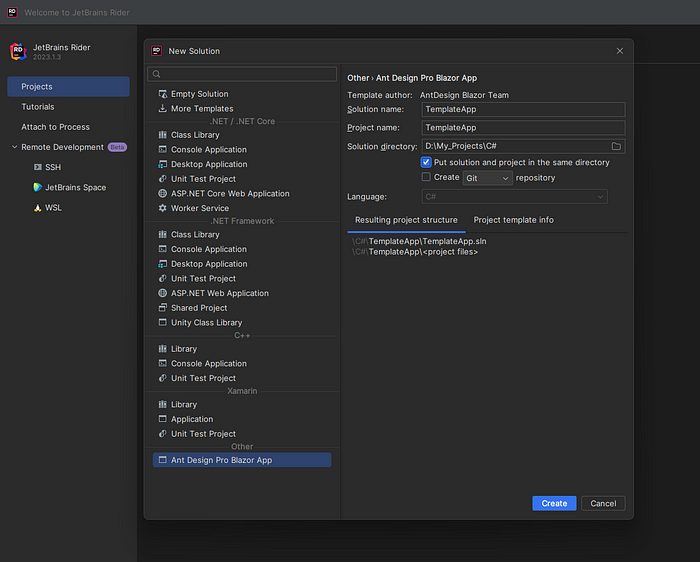Click the Cancel button
Screen dimensions: 700x562
coord(603,504)
